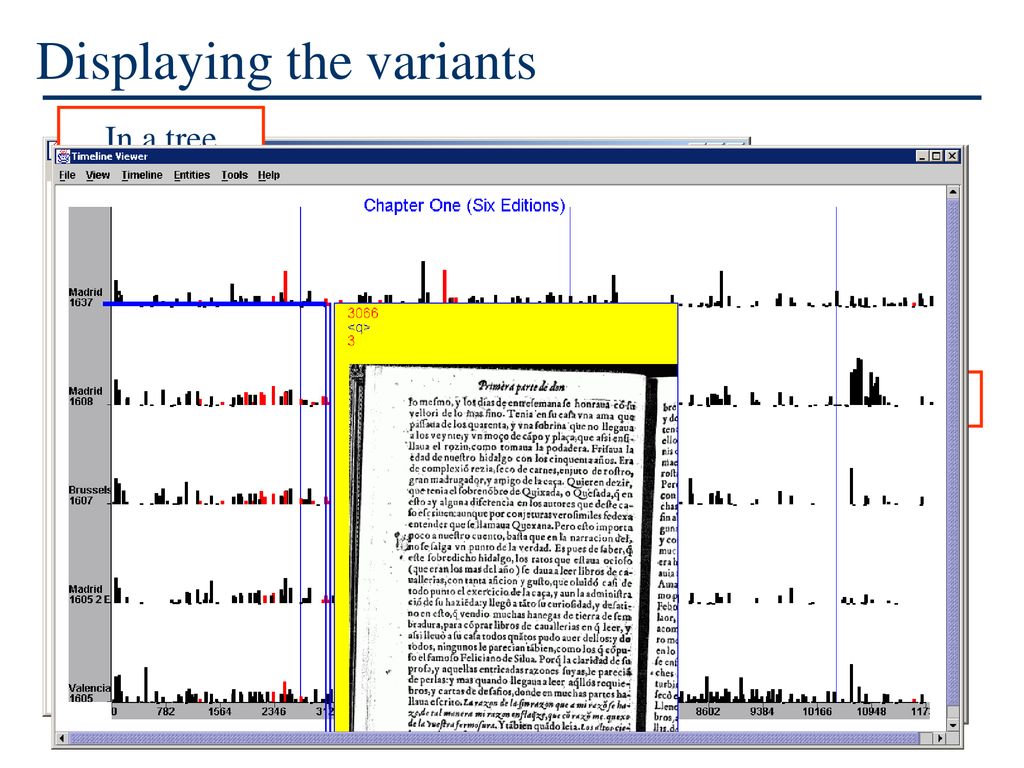Image resolution: width=1024 pixels, height=768 pixels.
Task: Select the Madrid 1608 timeline label
Action: click(x=86, y=396)
